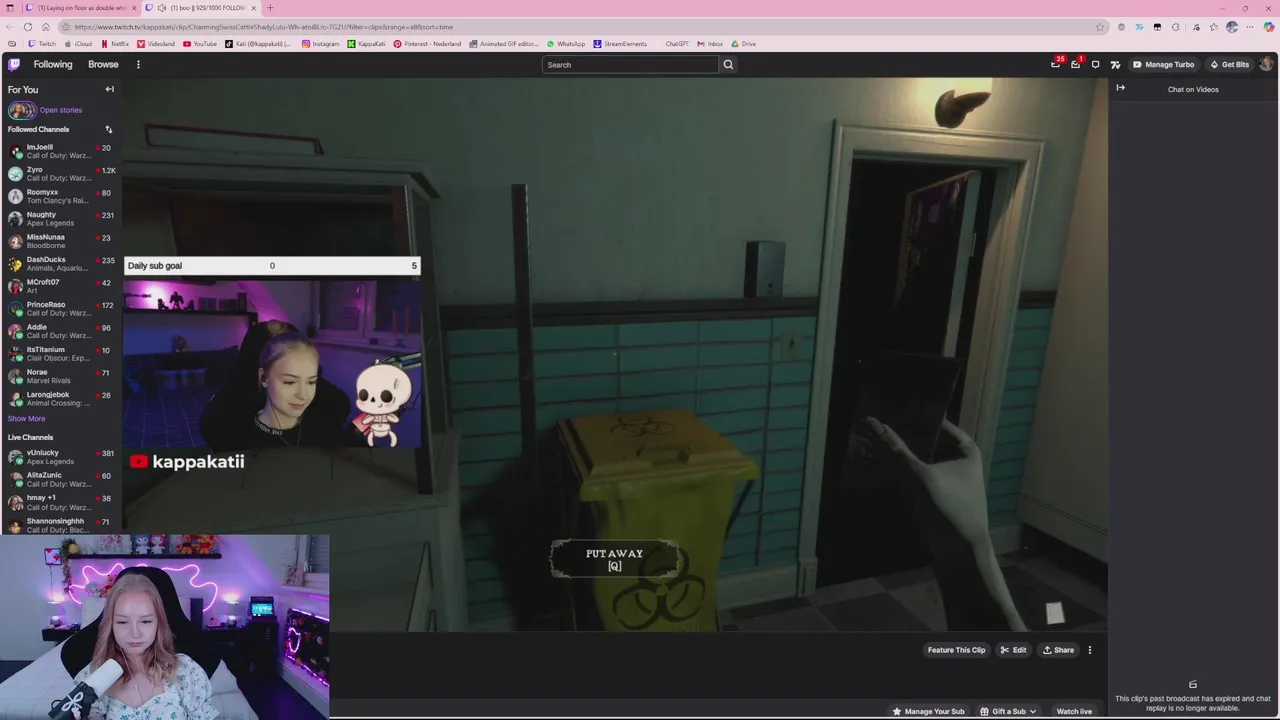
Task: Click Get Bits button
Action: point(1230,64)
